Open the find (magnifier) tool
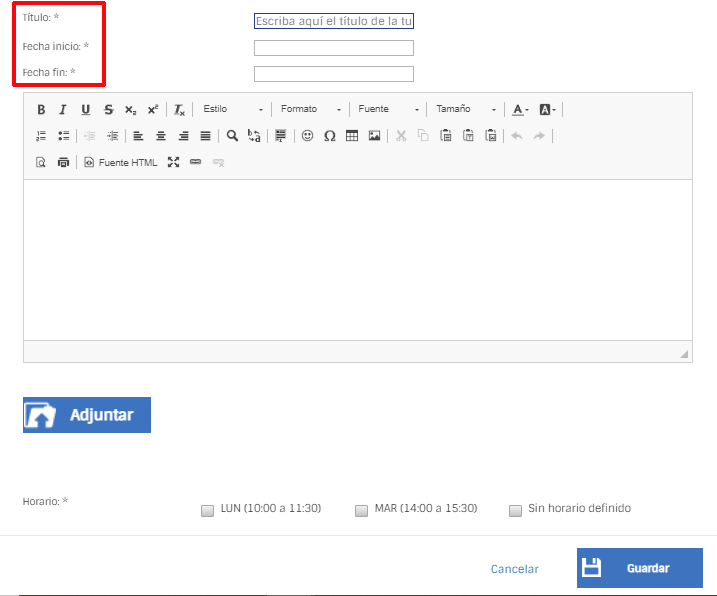 tap(232, 136)
